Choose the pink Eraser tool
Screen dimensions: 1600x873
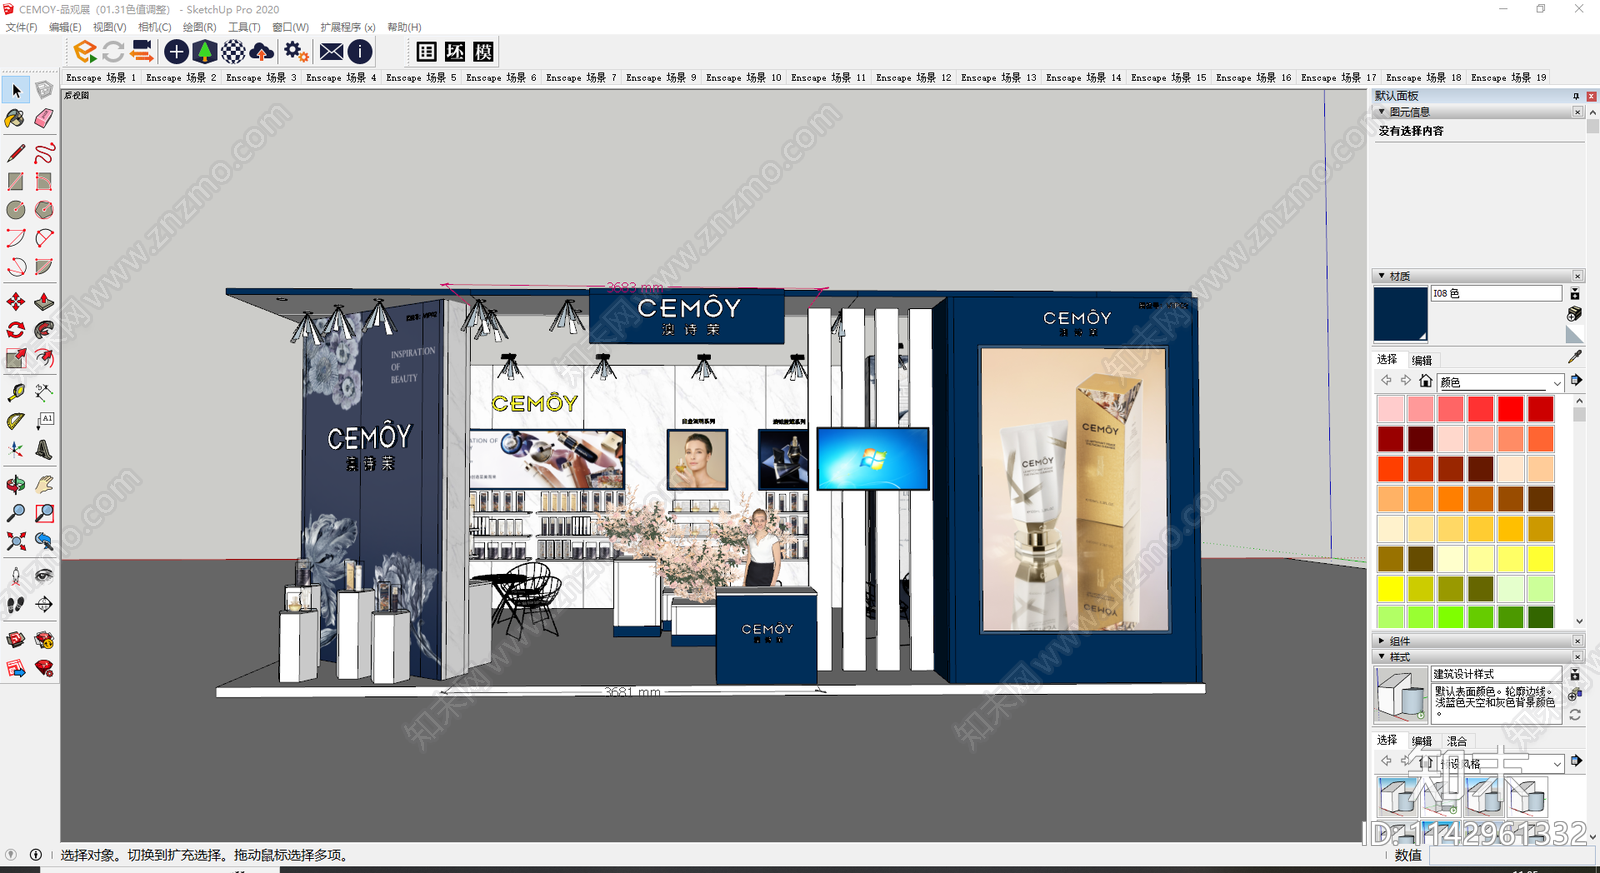tap(44, 119)
